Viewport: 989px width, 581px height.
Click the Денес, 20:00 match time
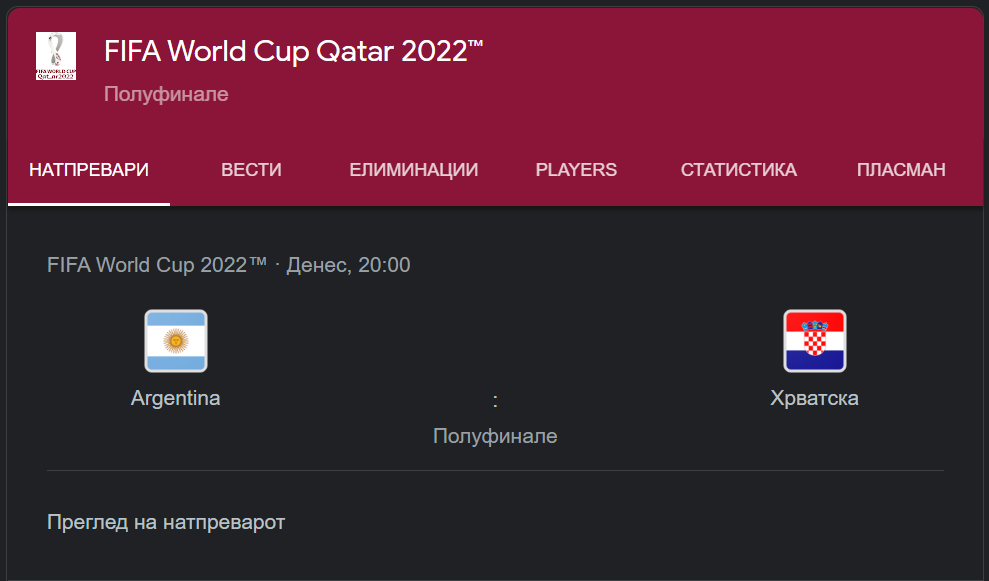coord(348,265)
